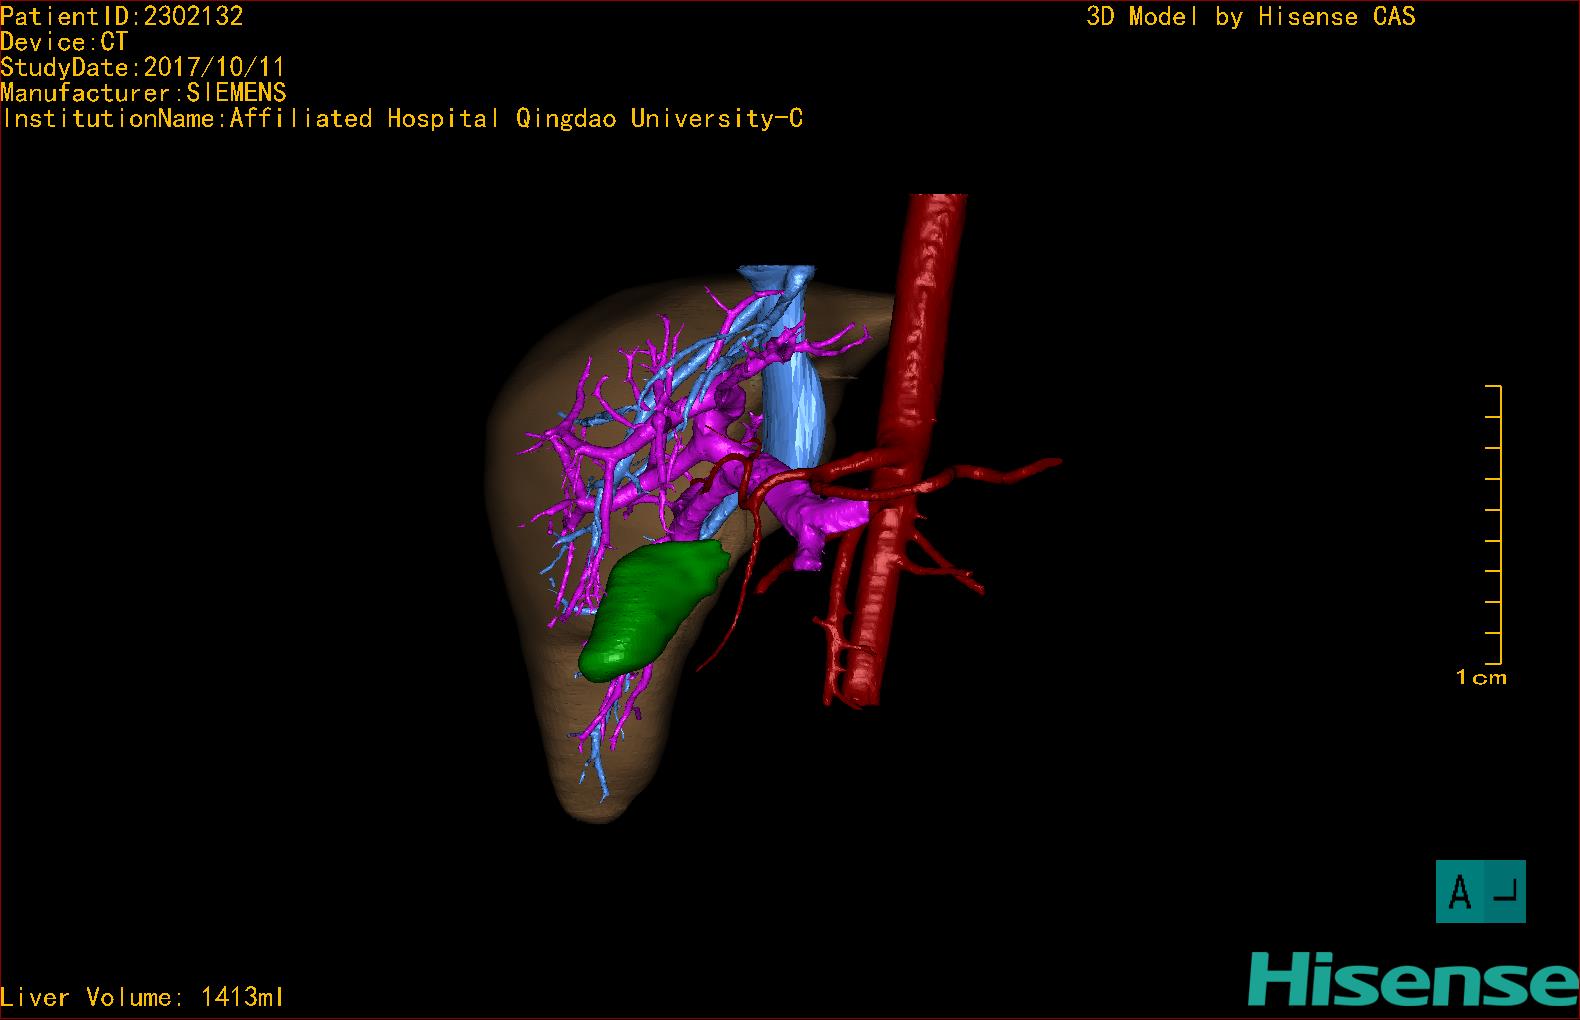Viewport: 1580px width, 1020px height.
Task: Click the orientation cube labeled A
Action: coord(1481,891)
